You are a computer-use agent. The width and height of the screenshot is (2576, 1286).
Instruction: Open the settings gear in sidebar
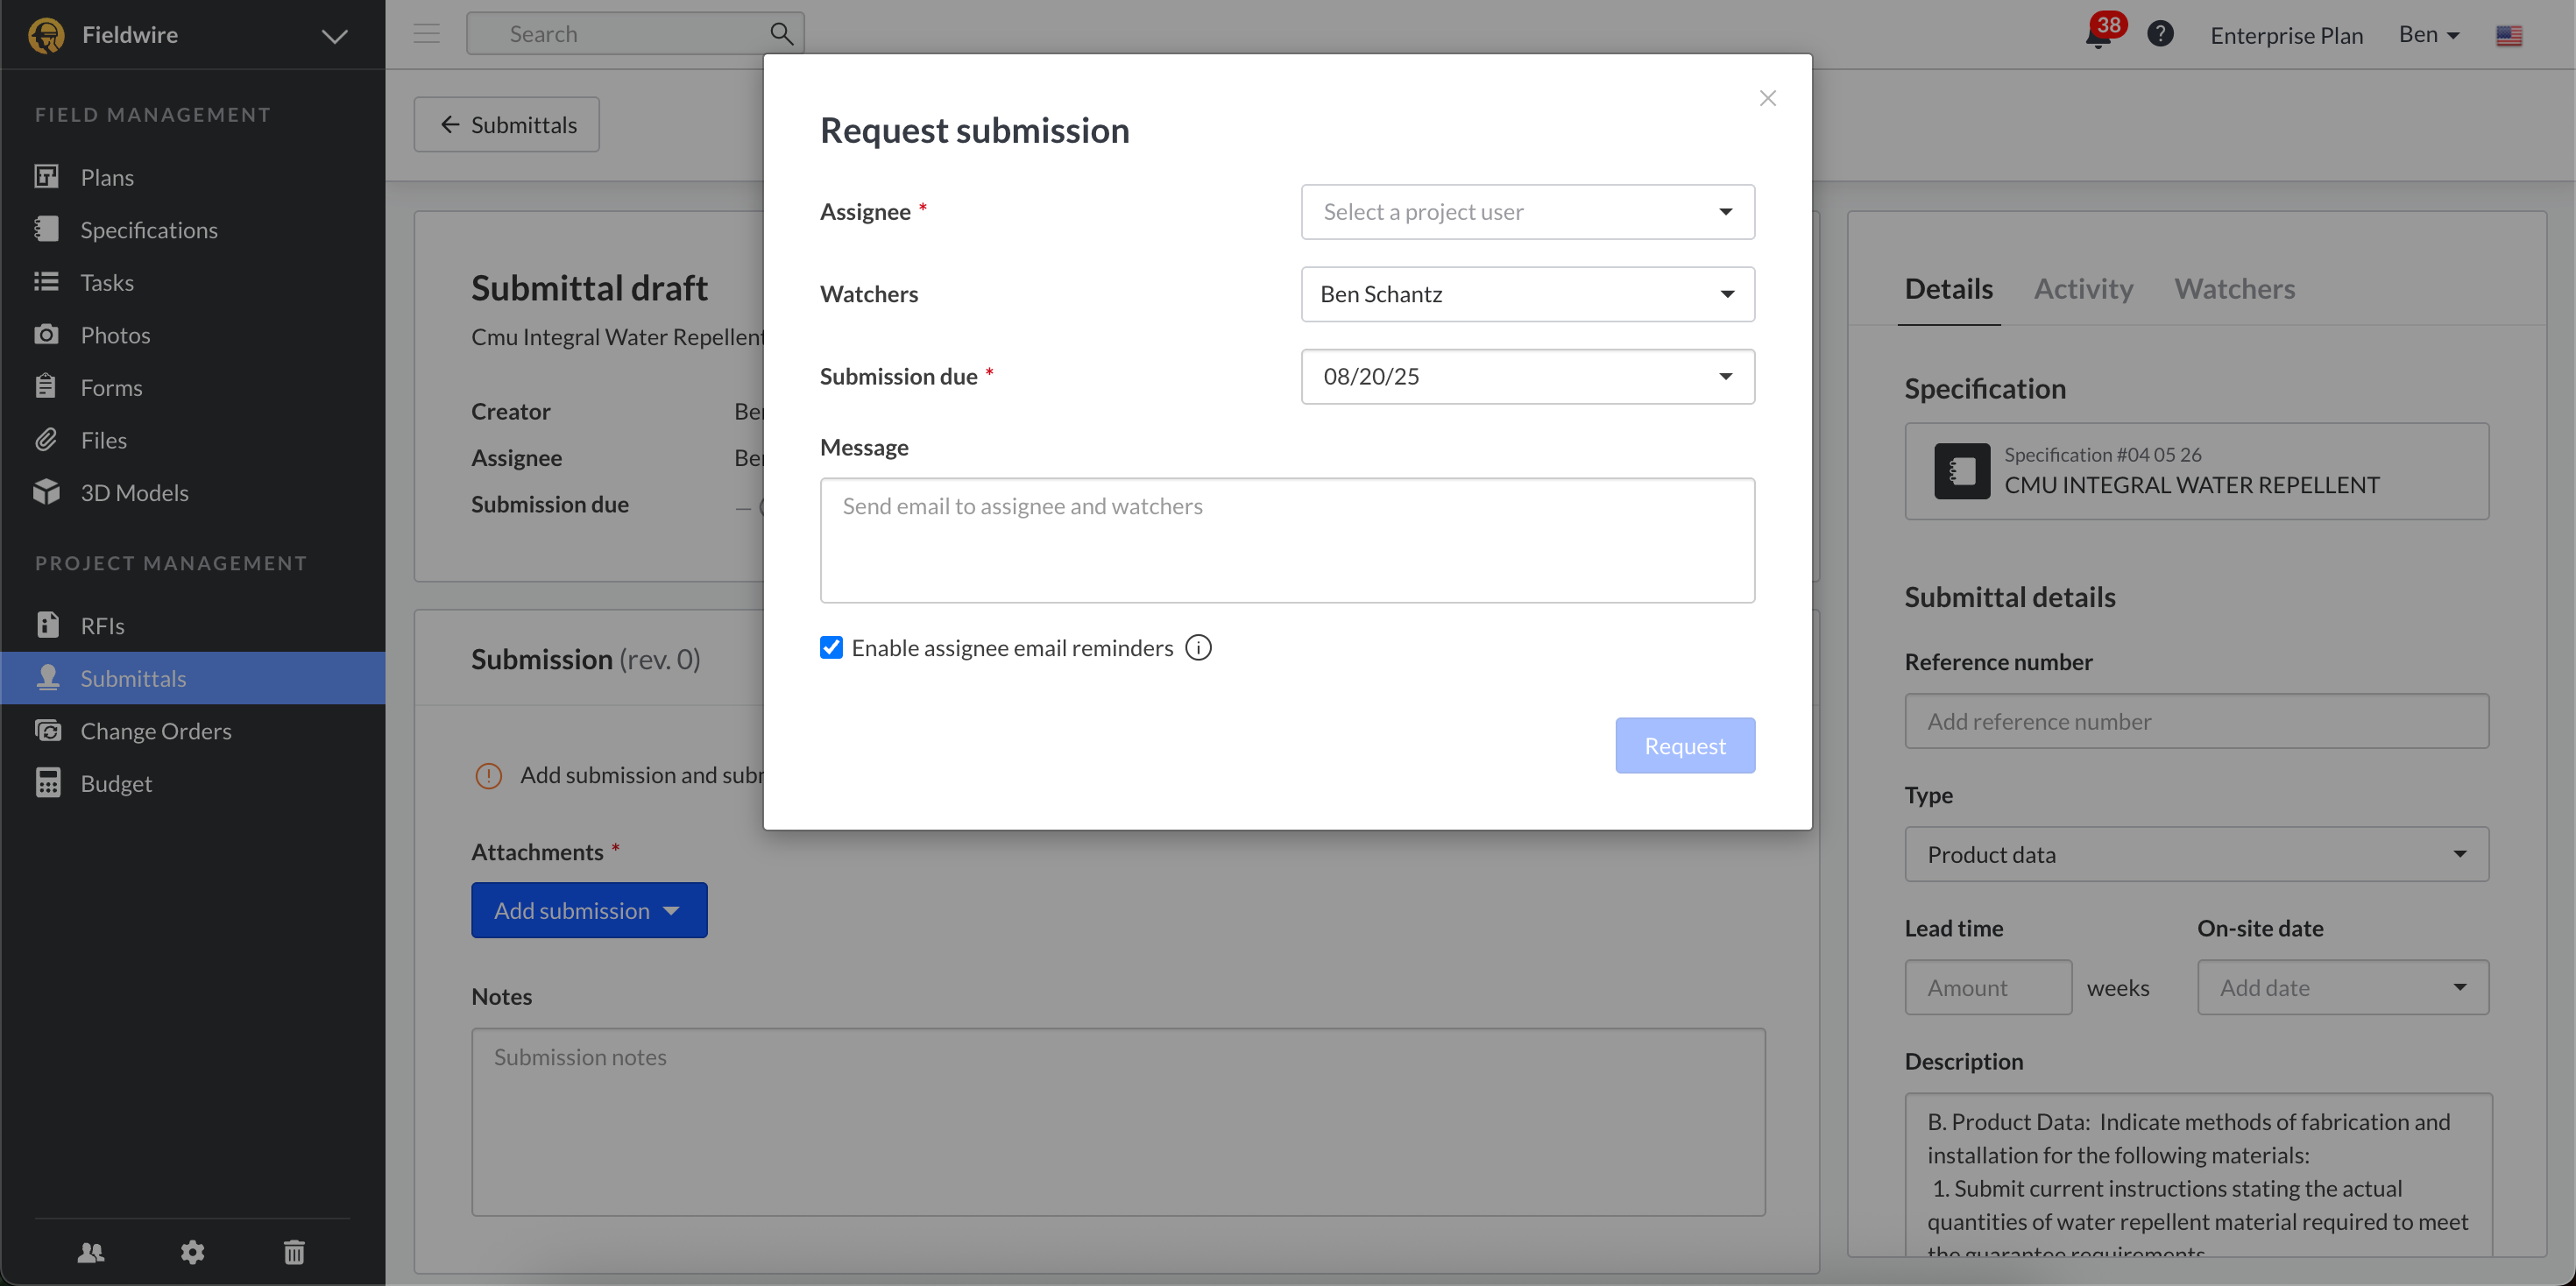[x=192, y=1251]
